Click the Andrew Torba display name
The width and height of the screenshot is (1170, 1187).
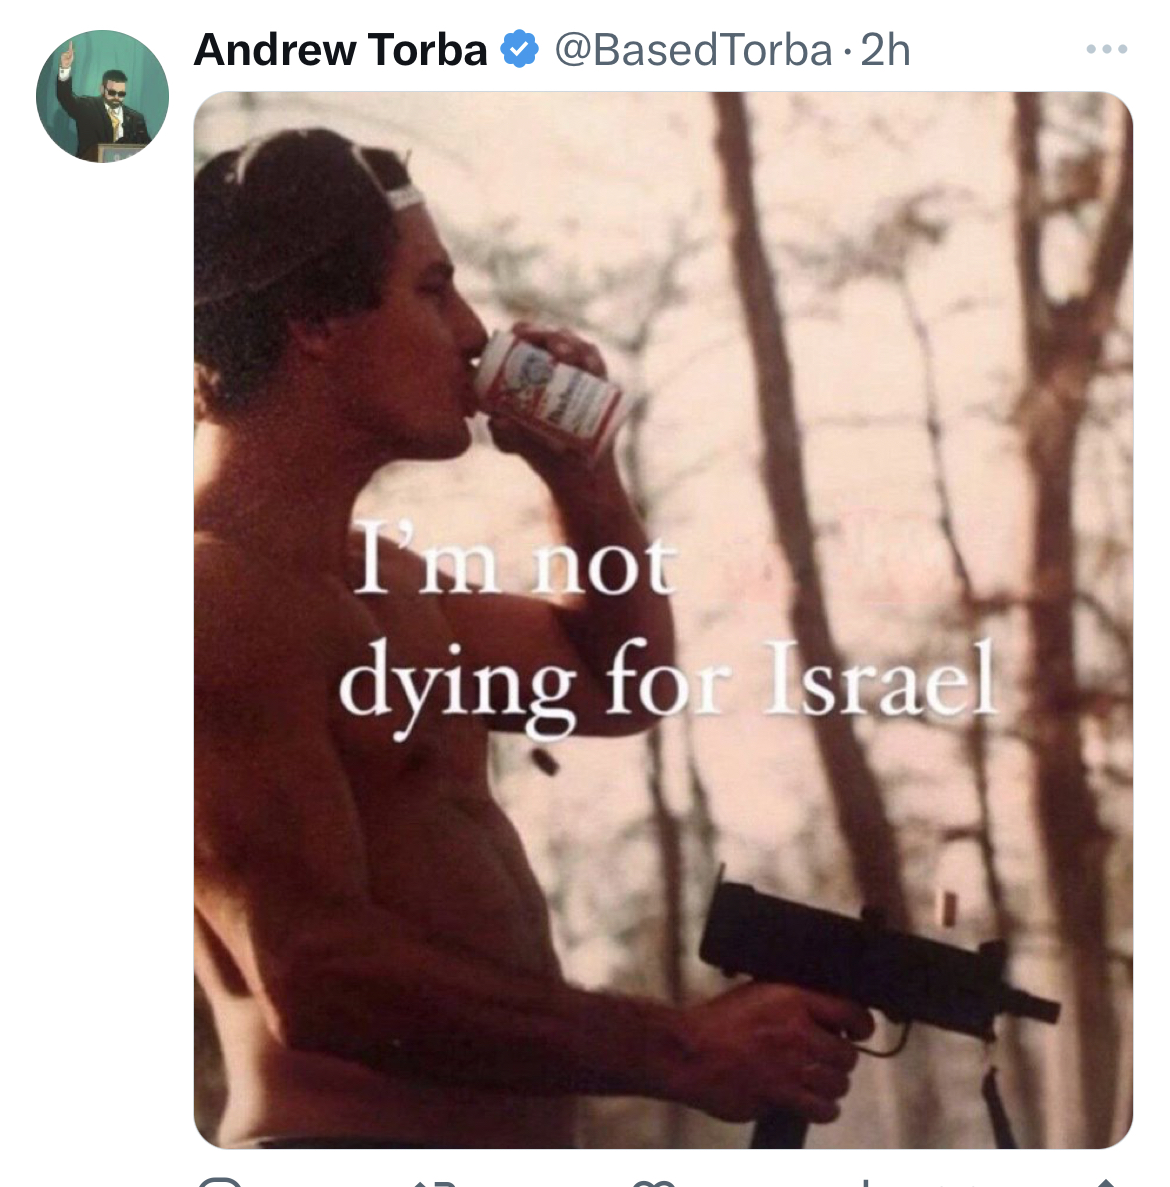coord(341,50)
